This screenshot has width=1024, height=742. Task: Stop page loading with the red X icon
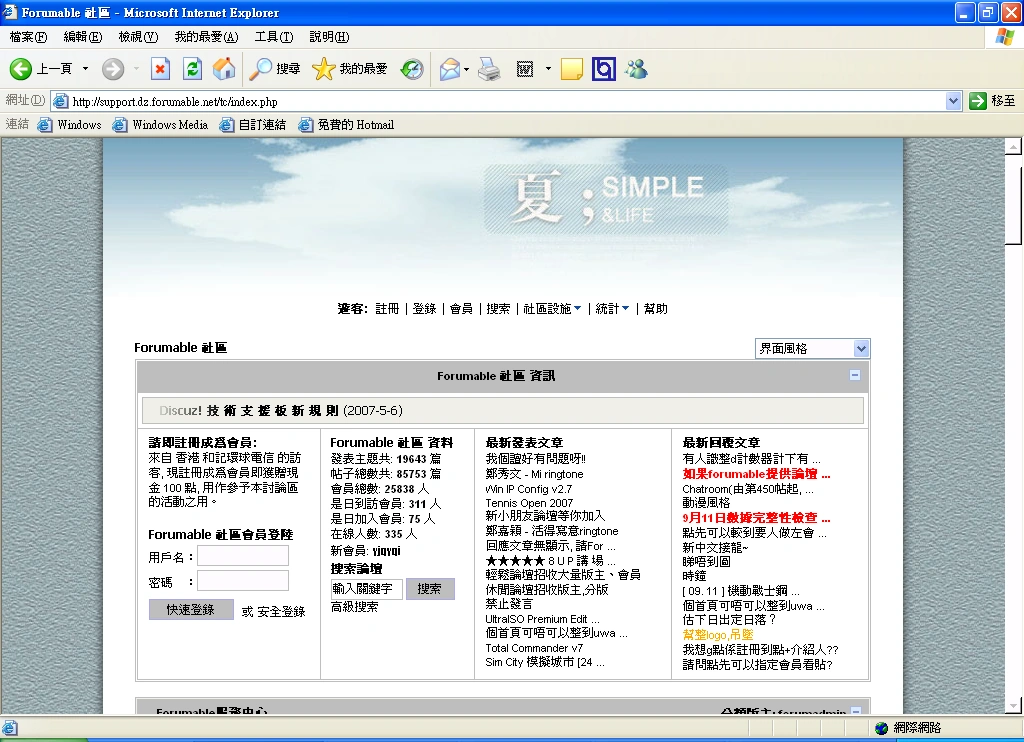pyautogui.click(x=160, y=69)
